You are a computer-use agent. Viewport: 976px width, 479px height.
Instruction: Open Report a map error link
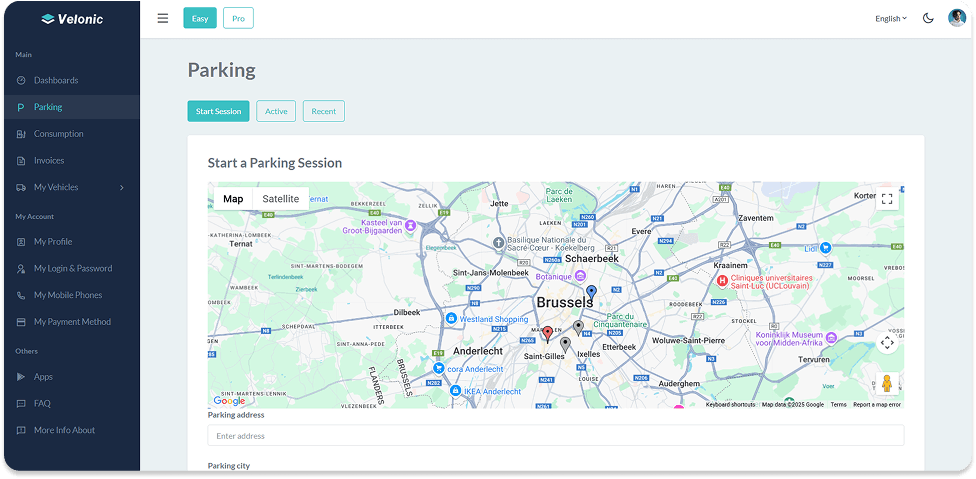(876, 404)
